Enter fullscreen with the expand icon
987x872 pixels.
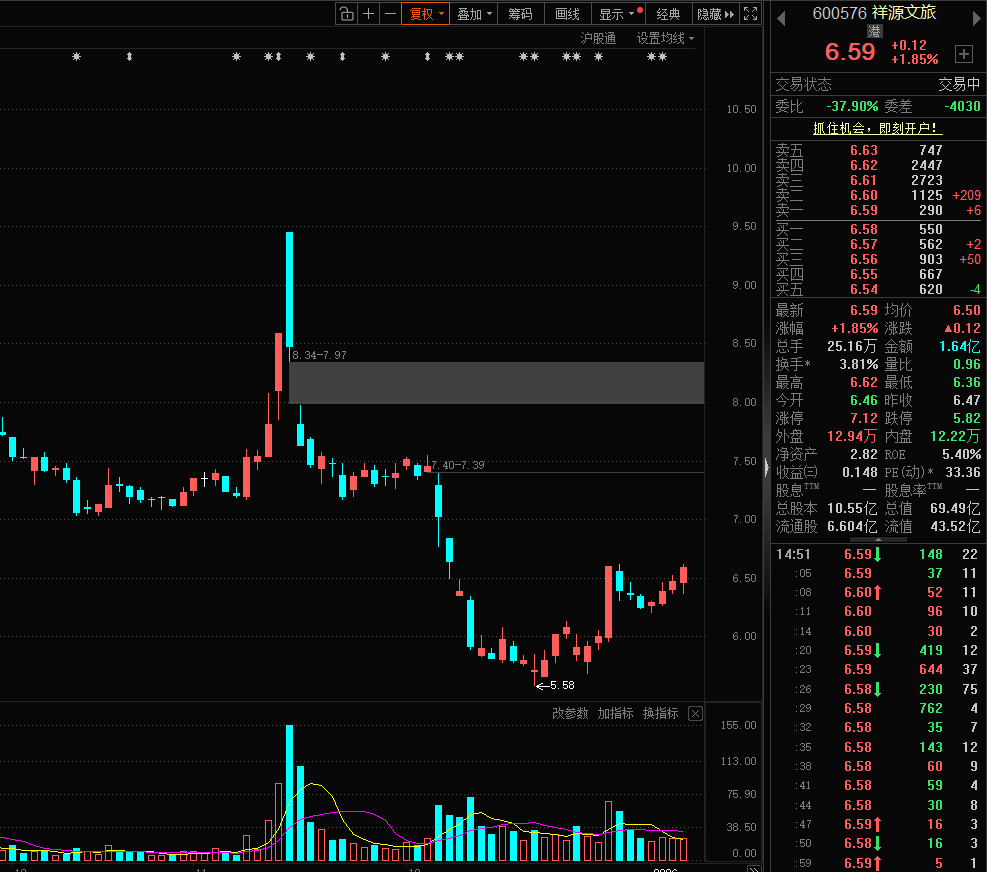pos(751,14)
